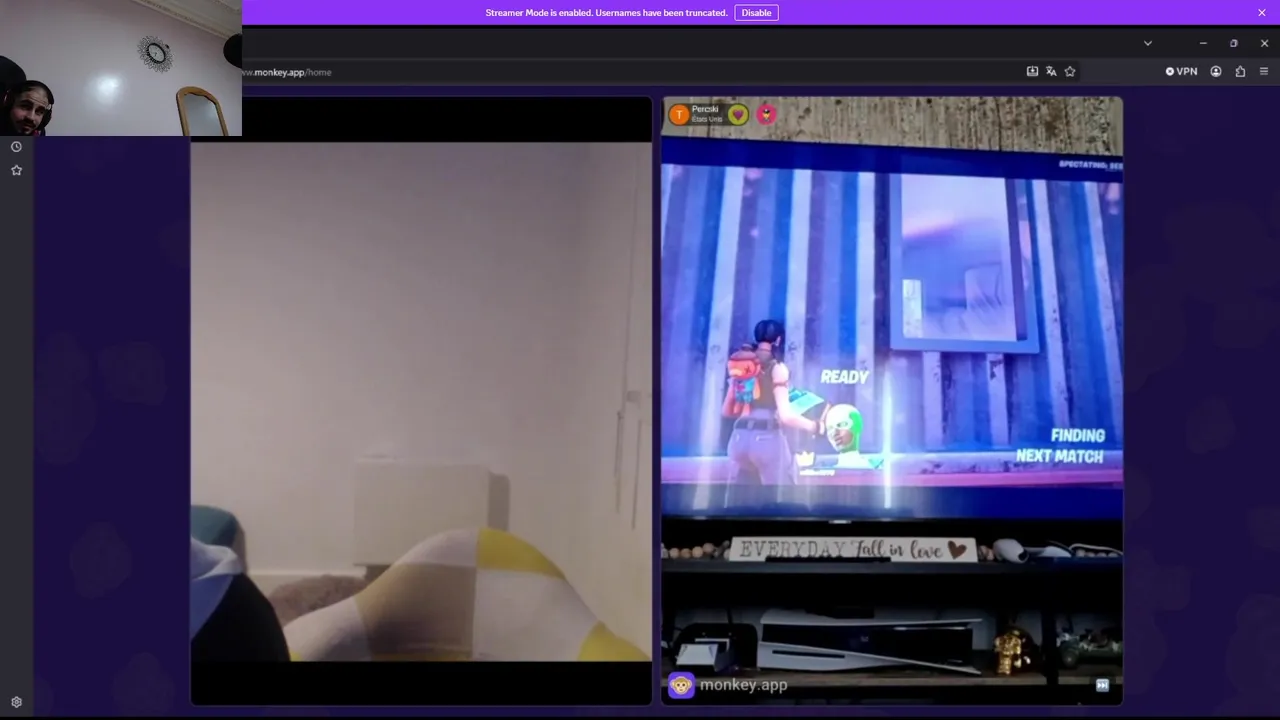
Task: Toggle the VPN button
Action: [1181, 71]
